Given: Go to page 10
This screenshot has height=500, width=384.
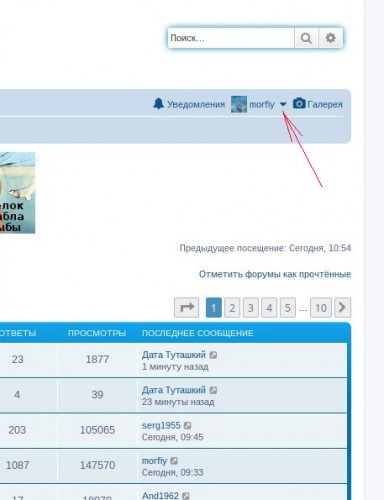Looking at the screenshot, I should coord(321,307).
